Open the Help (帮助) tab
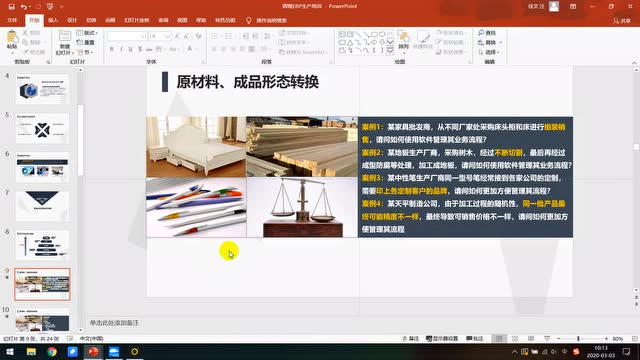This screenshot has width=640, height=360. point(201,20)
